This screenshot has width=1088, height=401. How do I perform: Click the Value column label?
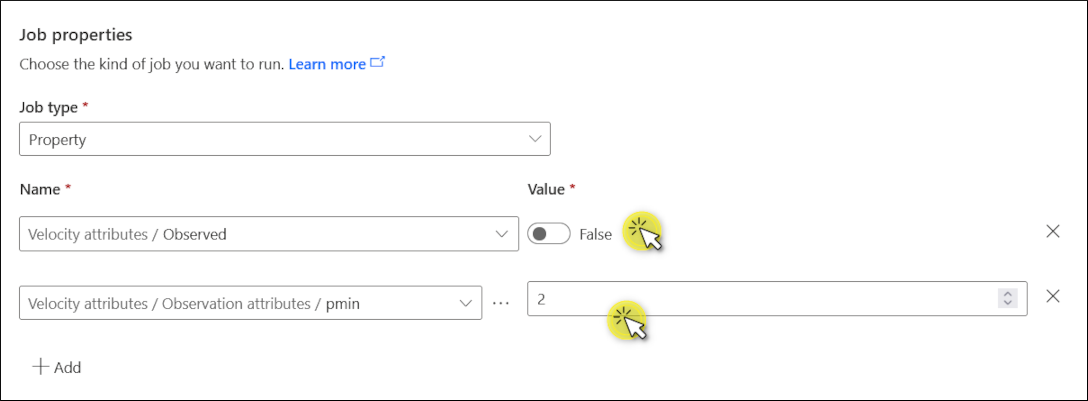(x=547, y=189)
